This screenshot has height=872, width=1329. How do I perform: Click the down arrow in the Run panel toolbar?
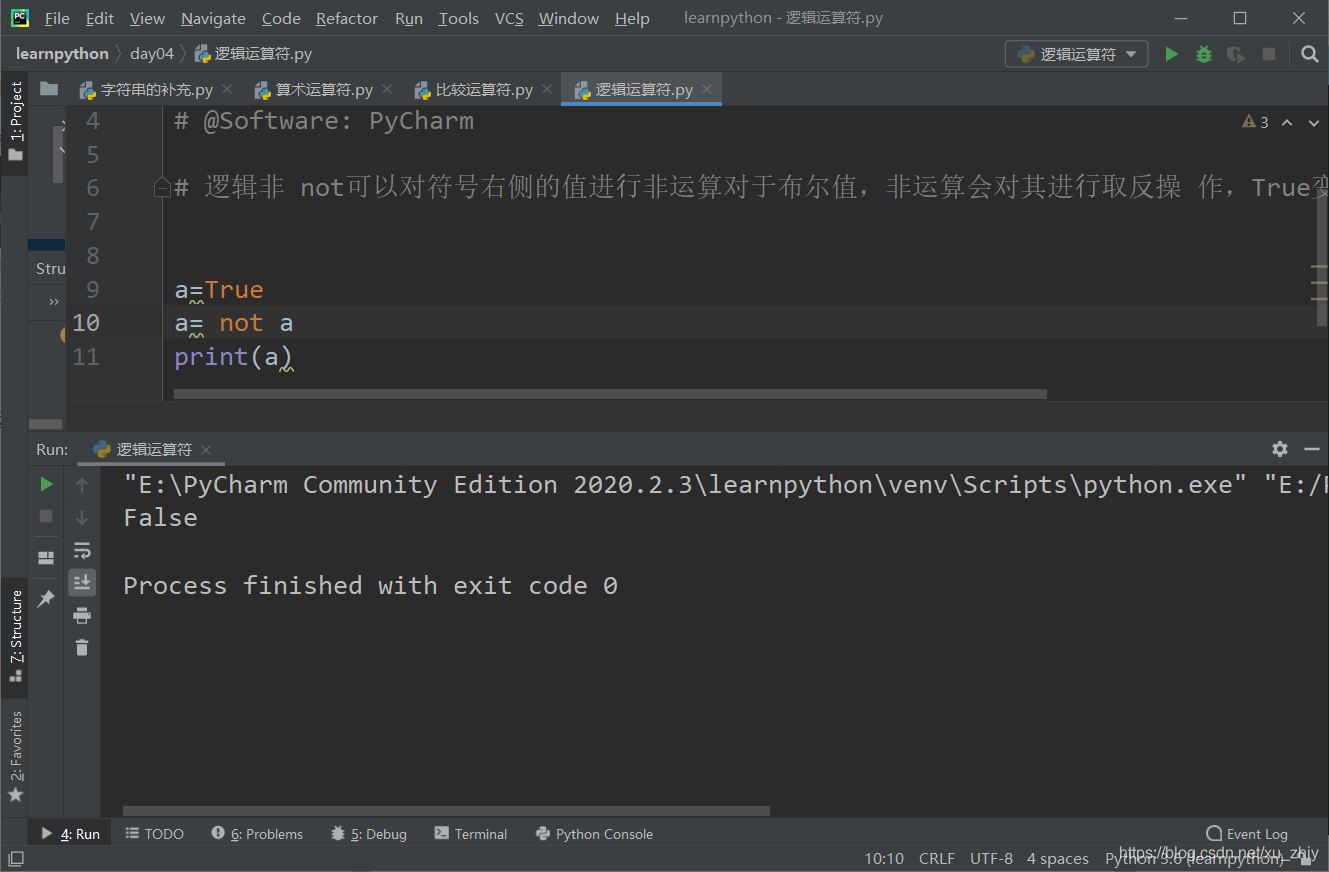point(82,517)
